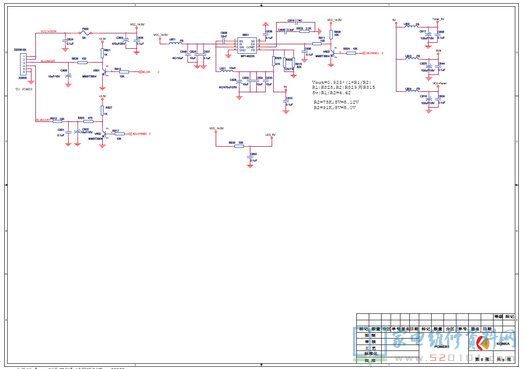Select the lower-left MMBT3904 transistor symbol

pos(105,133)
